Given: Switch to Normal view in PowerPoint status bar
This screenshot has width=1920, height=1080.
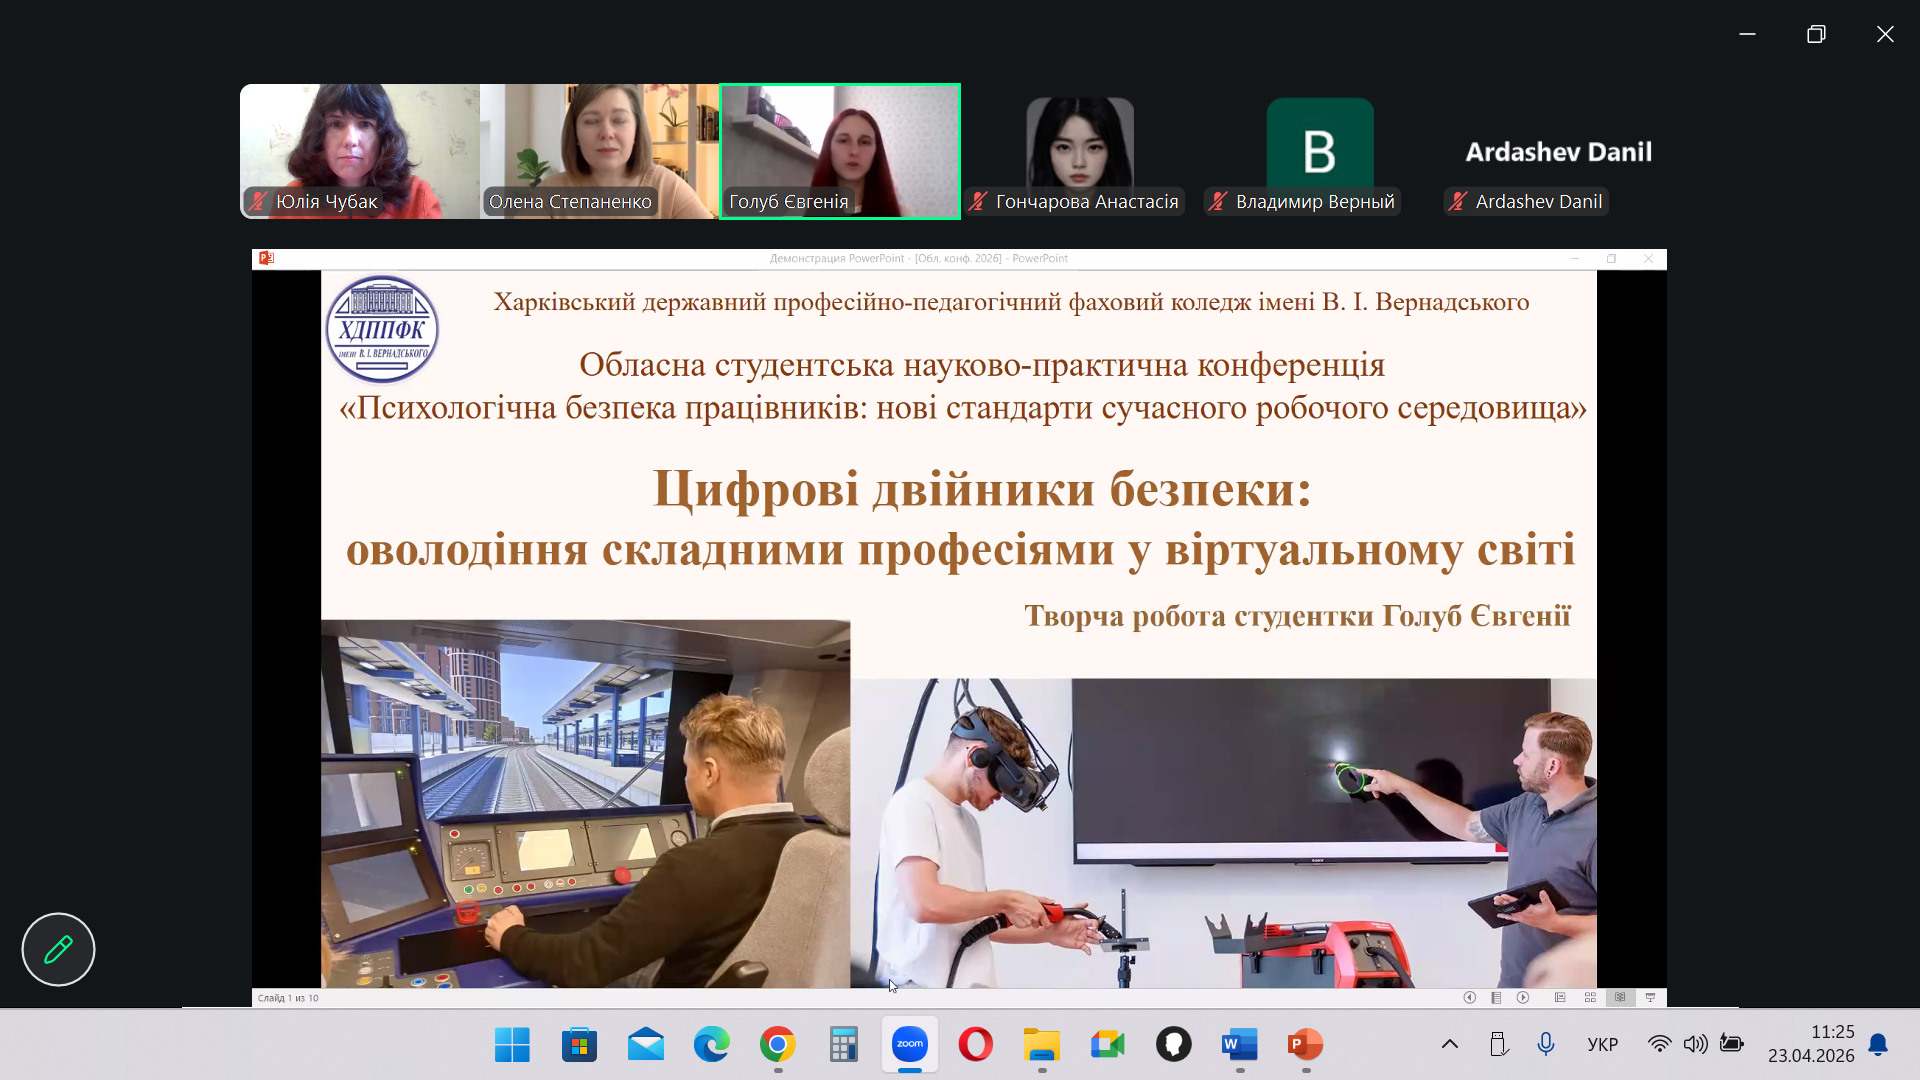Looking at the screenshot, I should coord(1560,997).
